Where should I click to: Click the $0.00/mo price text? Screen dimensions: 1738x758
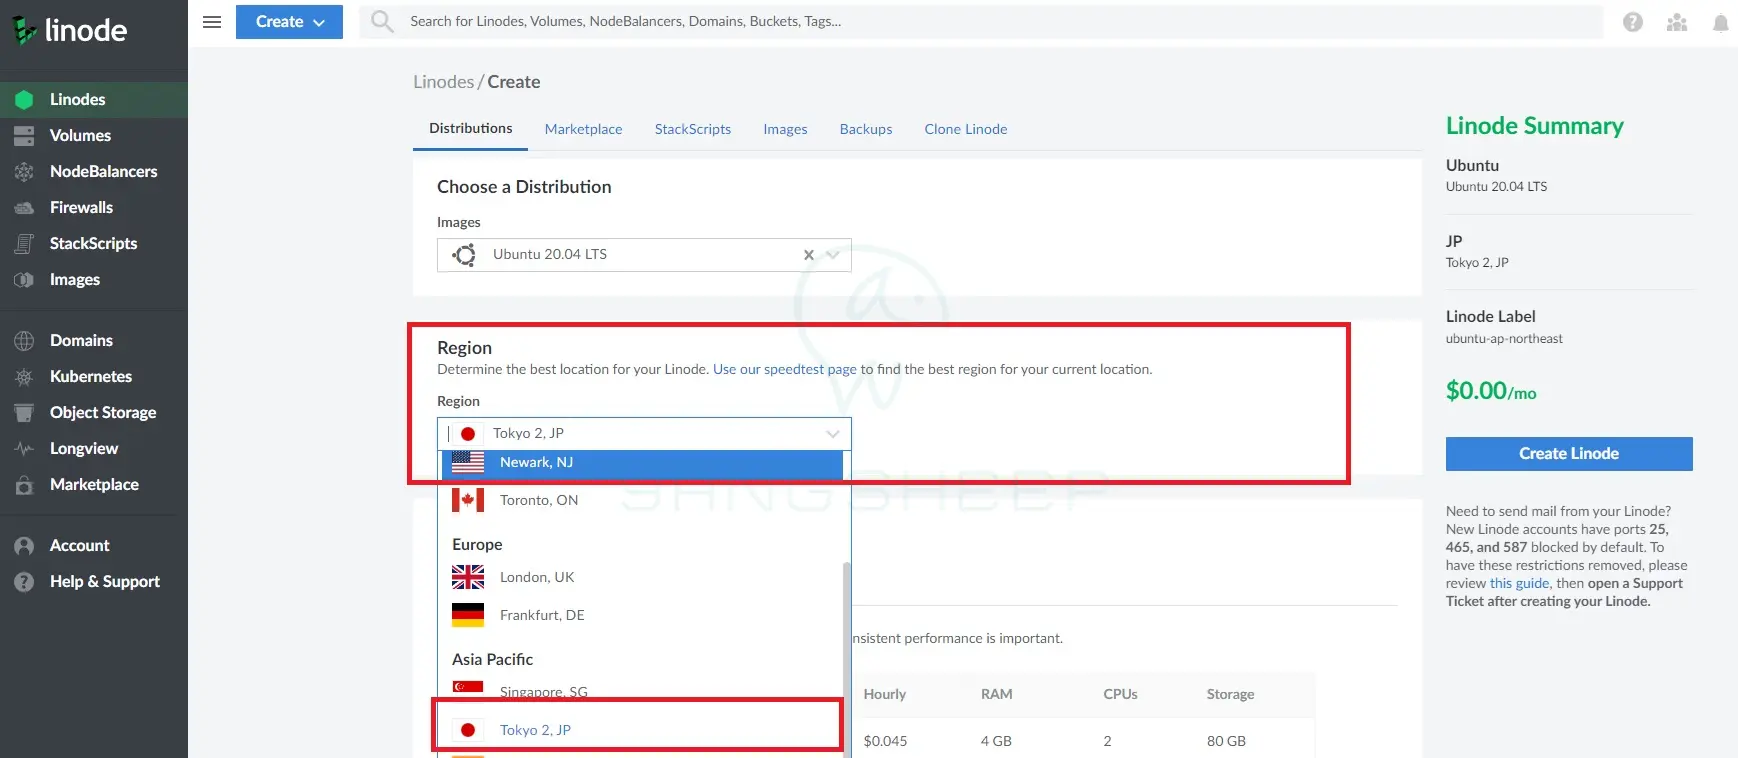tap(1491, 391)
